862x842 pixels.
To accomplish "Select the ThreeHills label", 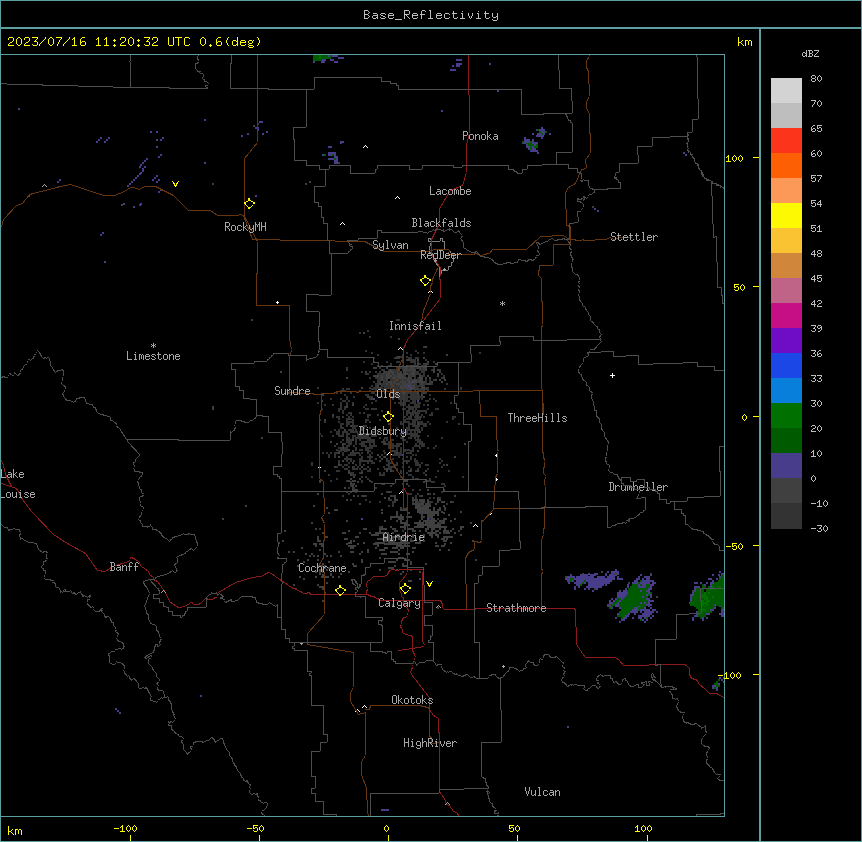I will [537, 418].
